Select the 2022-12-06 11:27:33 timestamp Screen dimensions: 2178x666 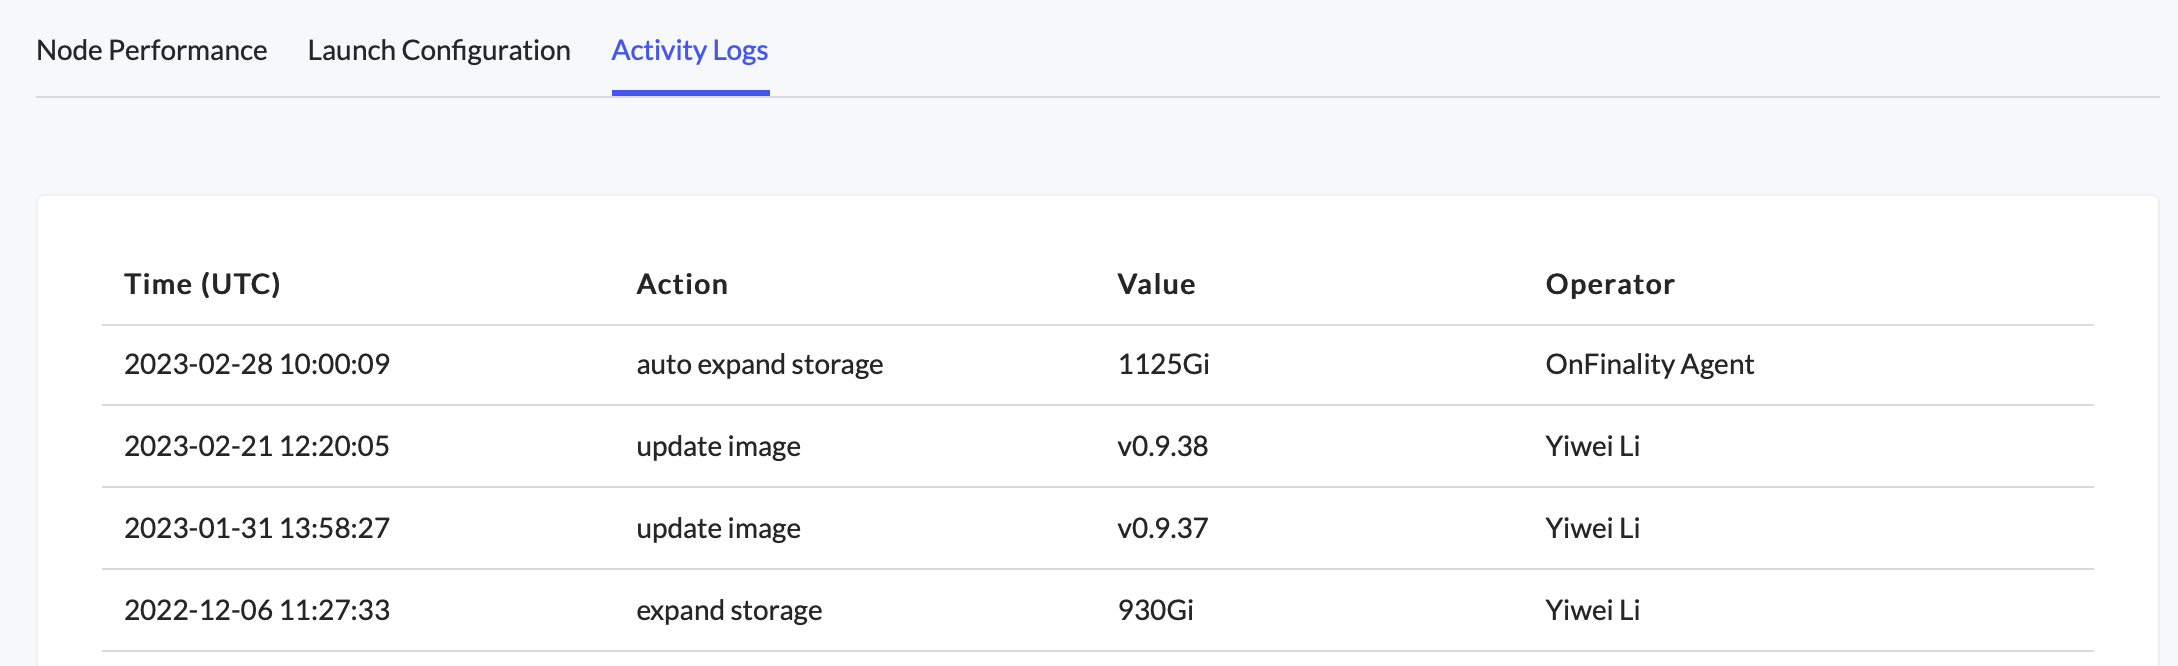257,610
